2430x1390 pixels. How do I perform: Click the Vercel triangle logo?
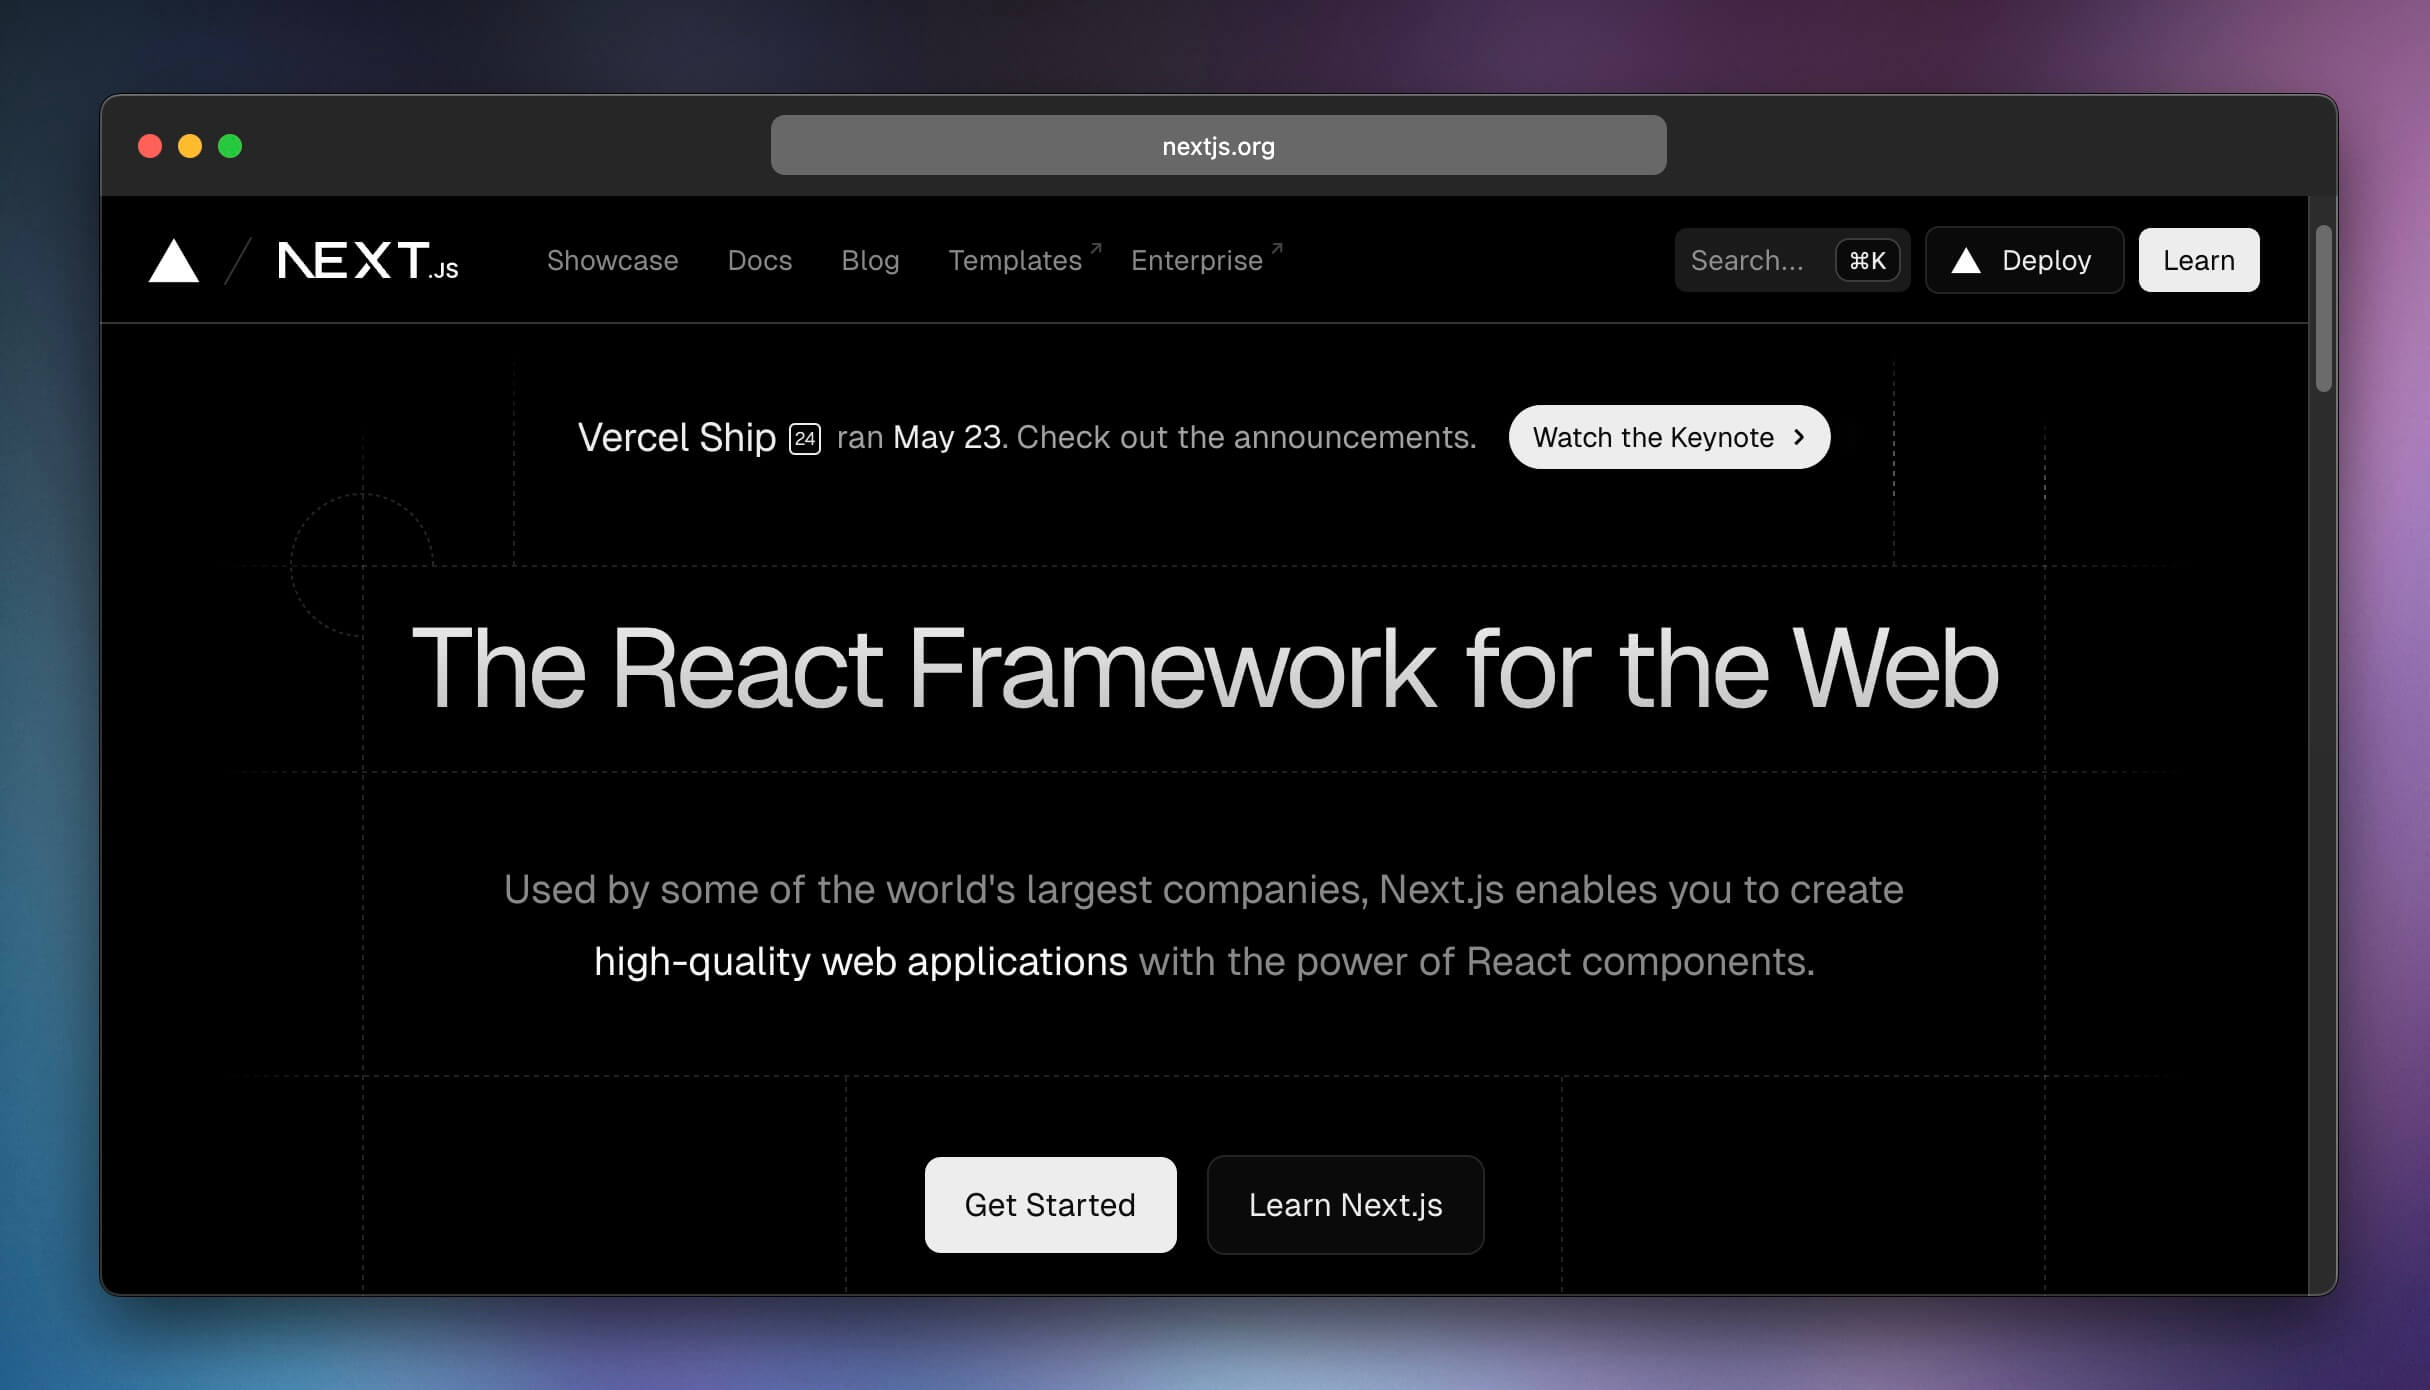click(173, 262)
